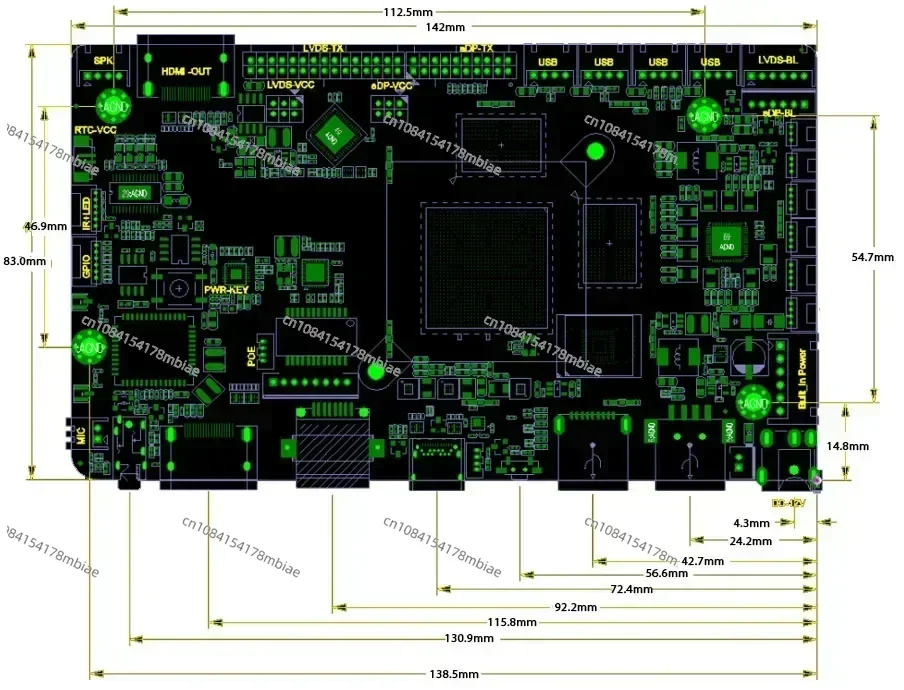
Task: Click the 42.7mm dimension label
Action: (703, 561)
